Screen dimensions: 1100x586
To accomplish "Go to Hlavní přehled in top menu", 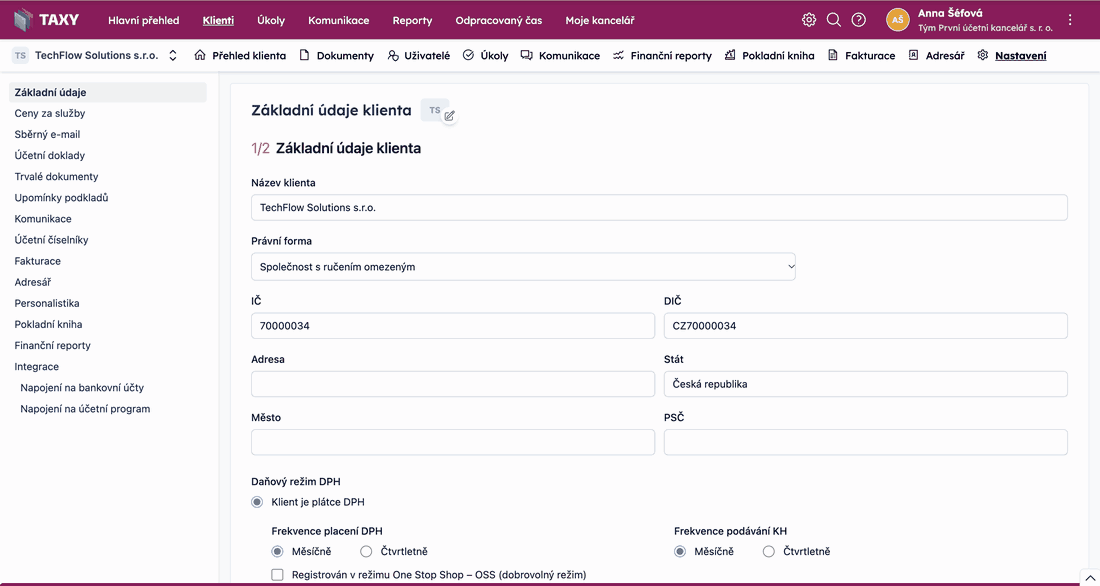I will click(144, 20).
